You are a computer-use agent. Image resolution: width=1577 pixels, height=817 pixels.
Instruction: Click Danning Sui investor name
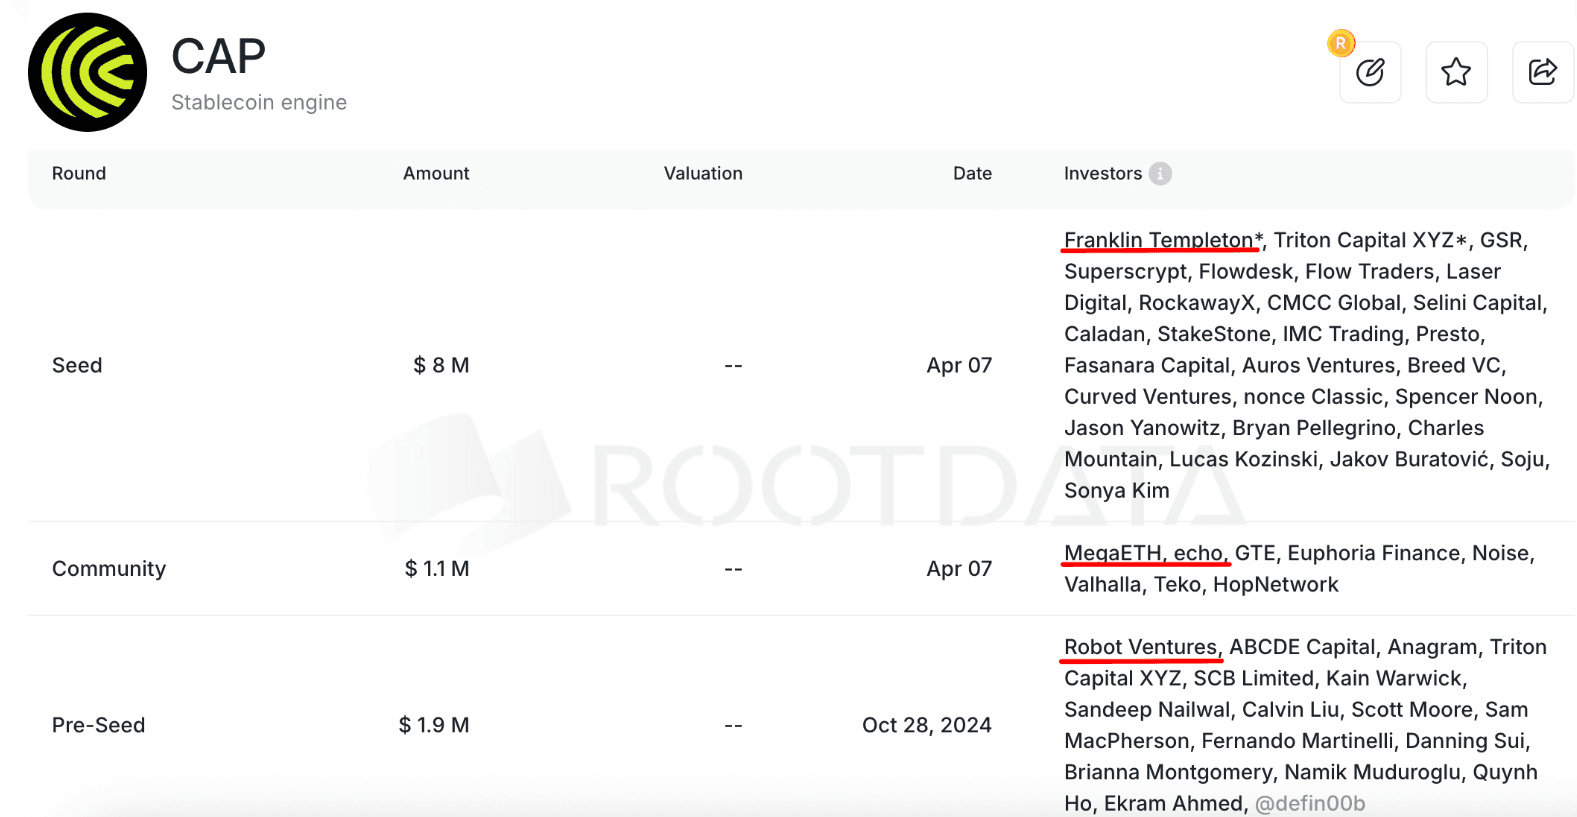click(x=1465, y=740)
